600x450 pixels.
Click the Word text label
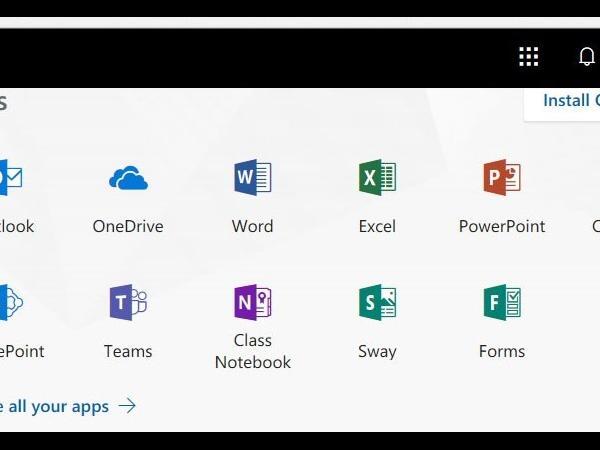pyautogui.click(x=253, y=226)
